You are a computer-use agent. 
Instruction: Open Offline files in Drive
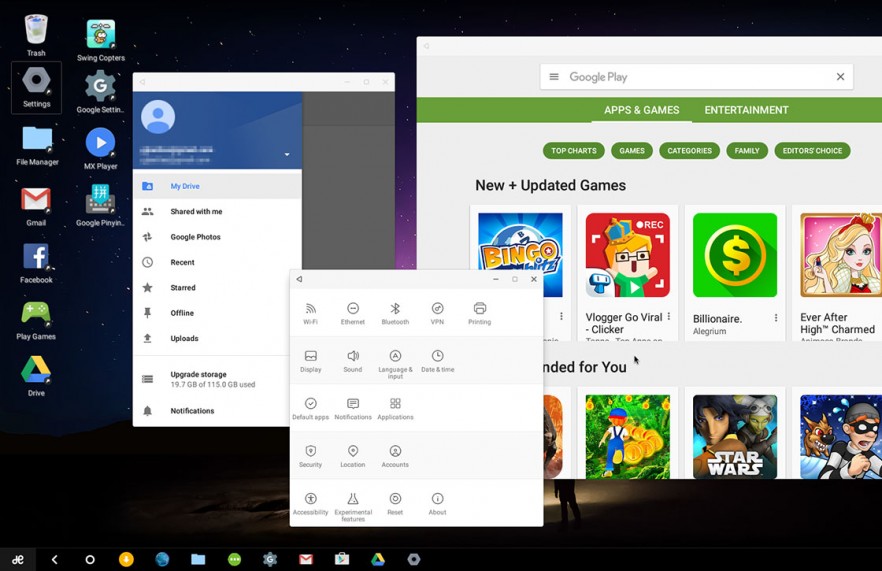(212, 313)
